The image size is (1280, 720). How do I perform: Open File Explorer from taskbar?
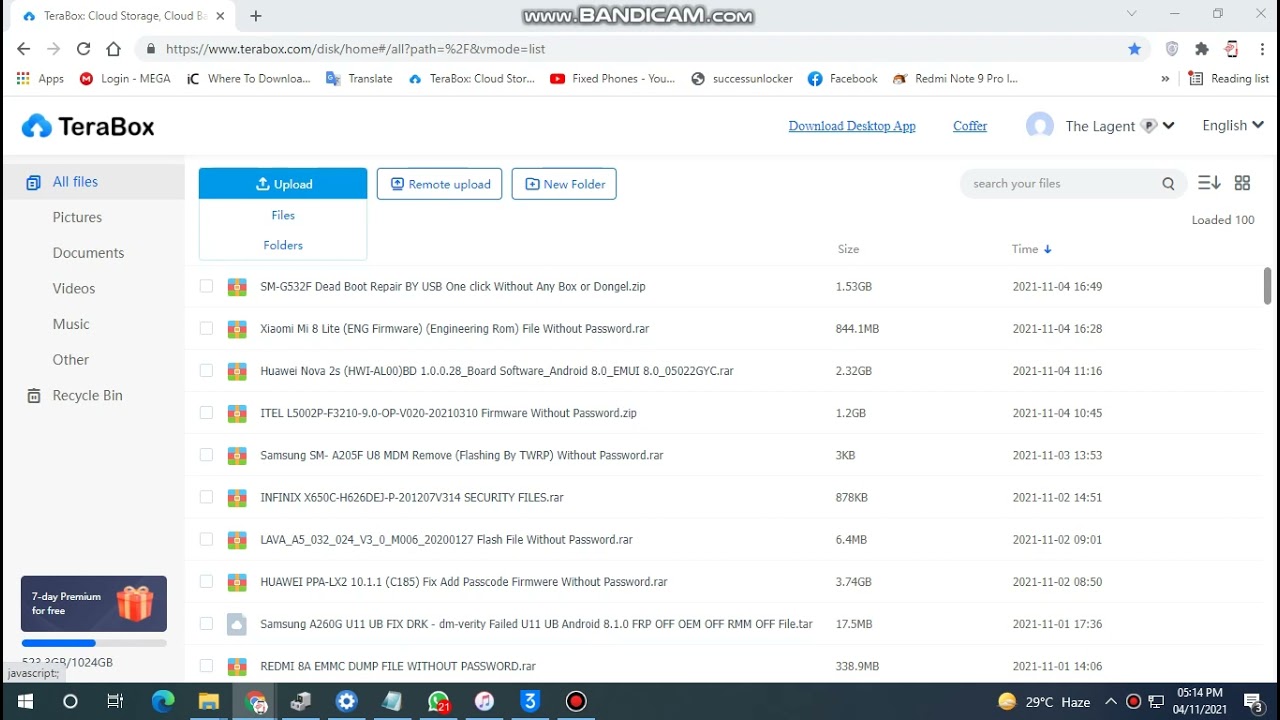pyautogui.click(x=209, y=702)
